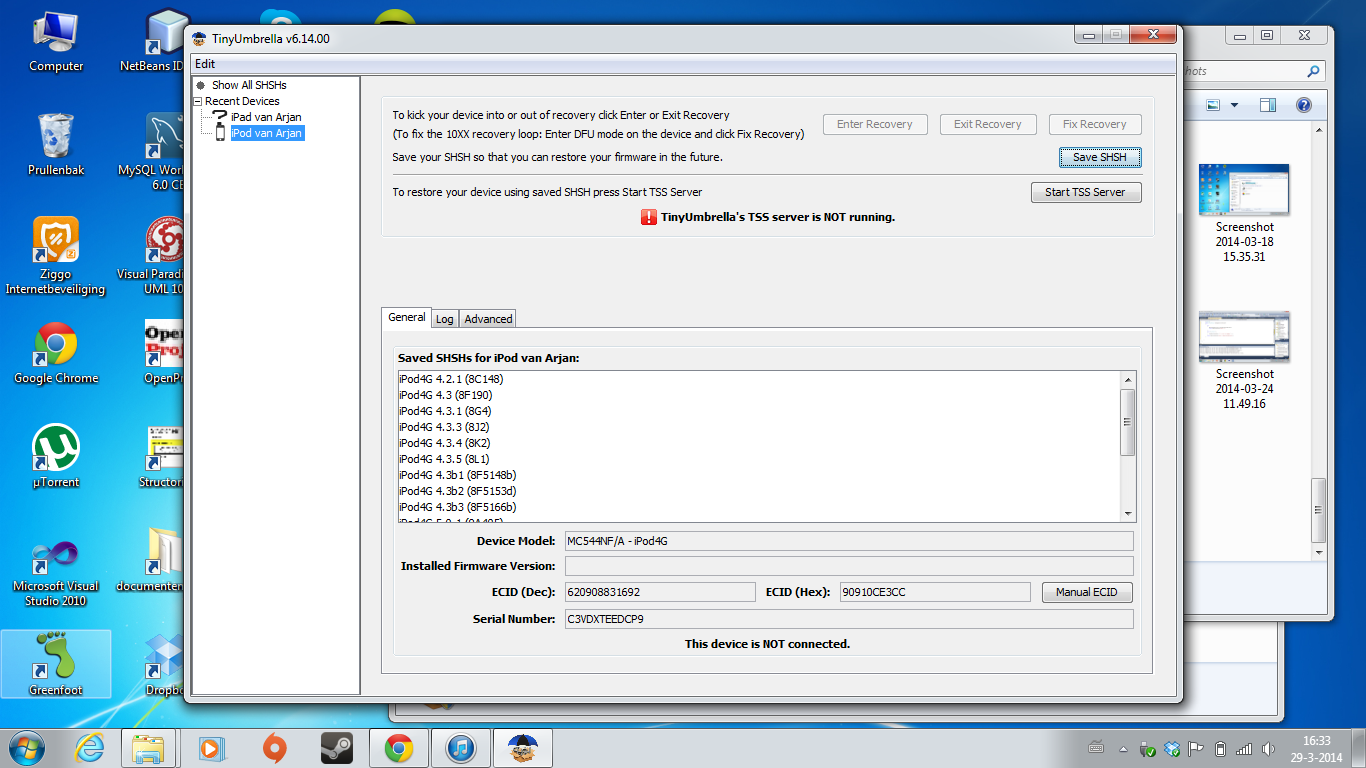
Task: Switch to the Log tab
Action: pyautogui.click(x=445, y=319)
